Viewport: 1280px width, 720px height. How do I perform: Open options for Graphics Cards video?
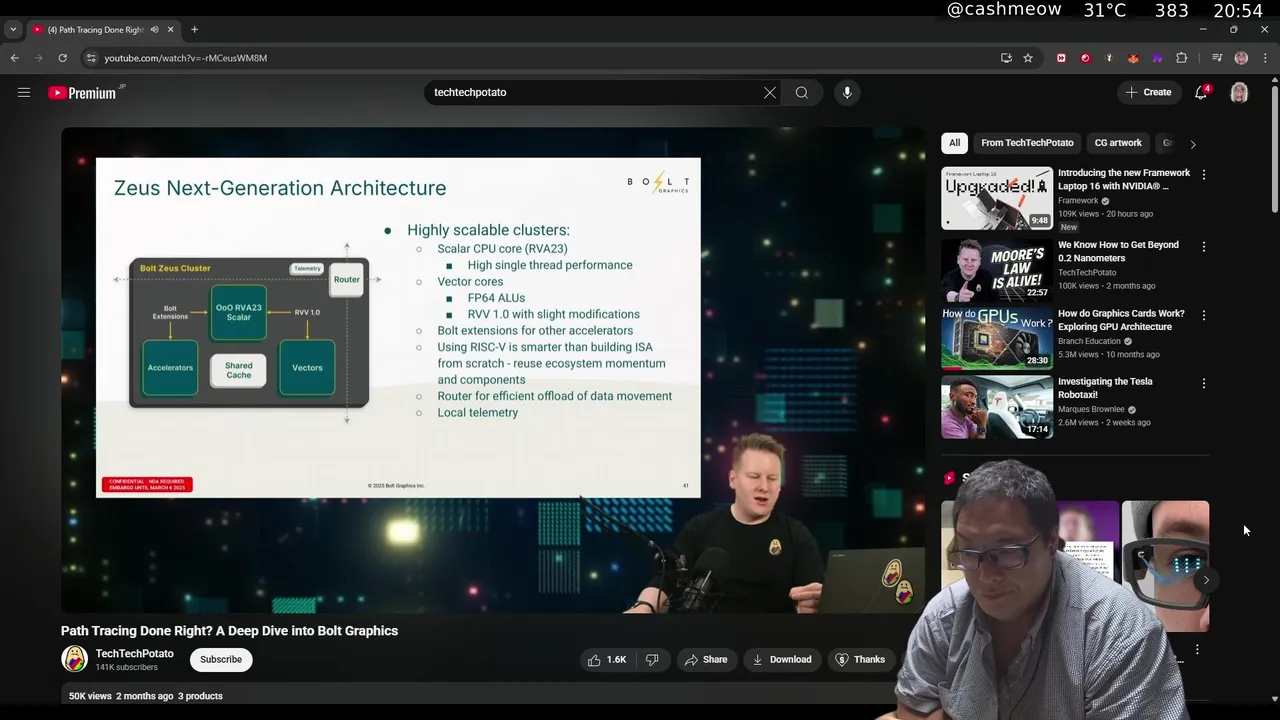[x=1203, y=315]
